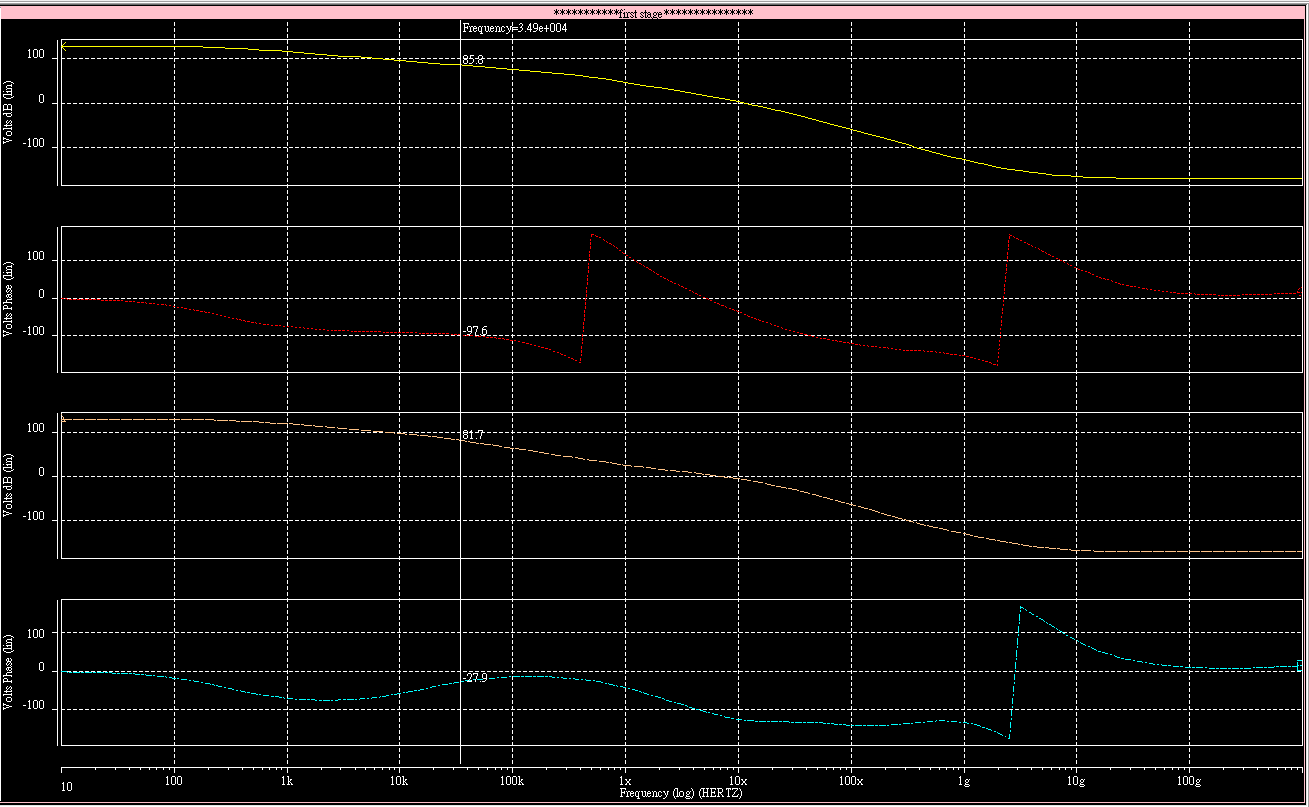1309x807 pixels.
Task: Click the 10x tick on frequency axis
Action: pos(738,780)
